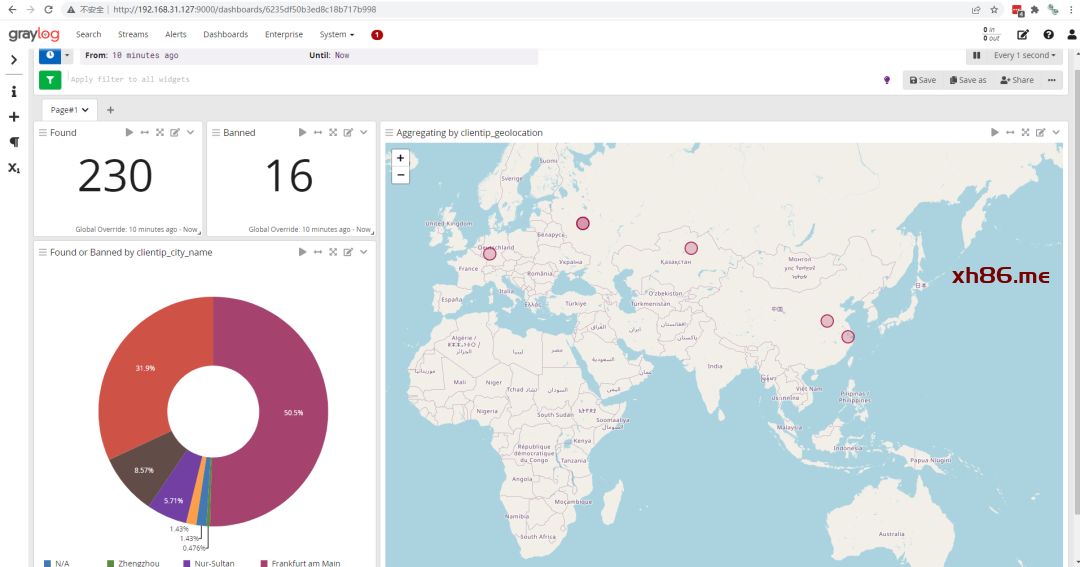
Task: Click the Save button
Action: coord(922,80)
